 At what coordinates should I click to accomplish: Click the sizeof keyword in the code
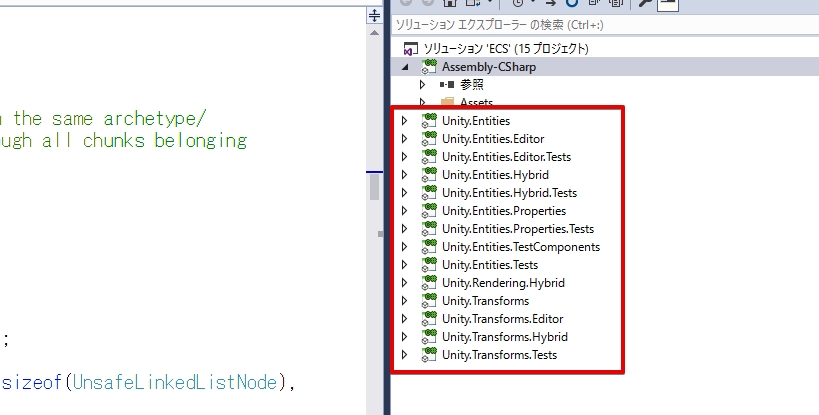(31, 383)
